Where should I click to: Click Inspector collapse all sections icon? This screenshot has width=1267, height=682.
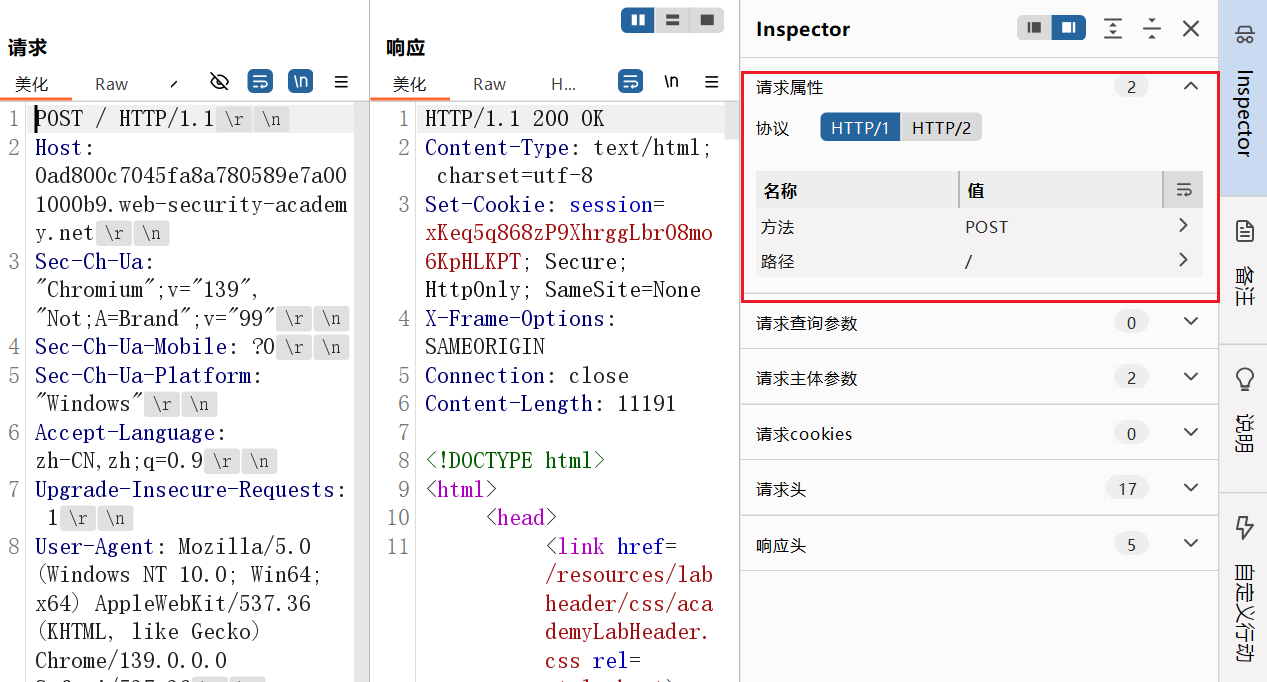[x=1152, y=29]
